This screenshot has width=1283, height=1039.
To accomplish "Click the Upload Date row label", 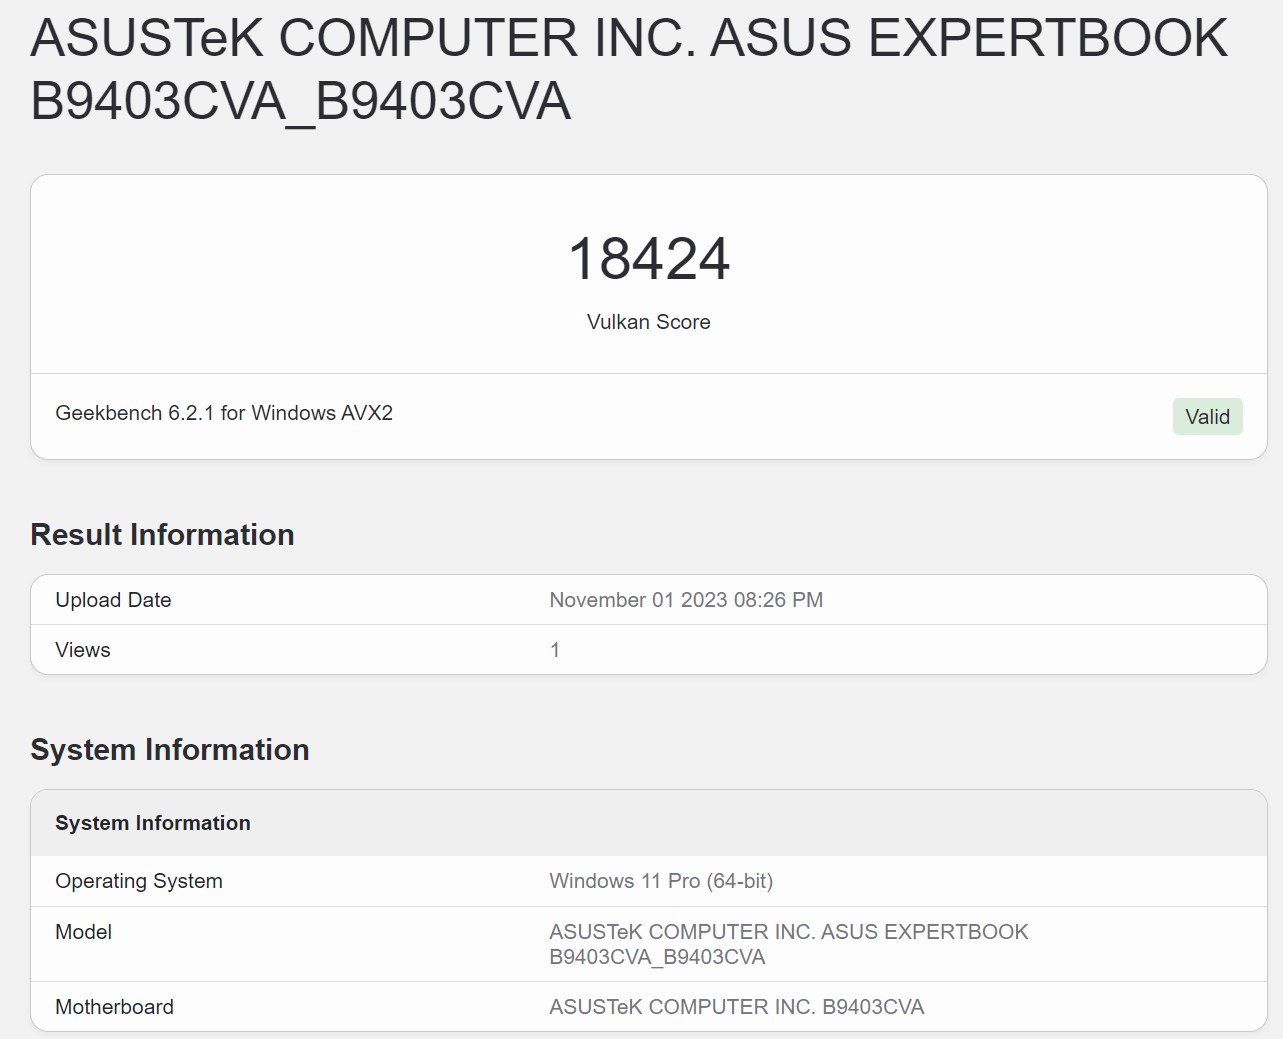I will click(113, 600).
